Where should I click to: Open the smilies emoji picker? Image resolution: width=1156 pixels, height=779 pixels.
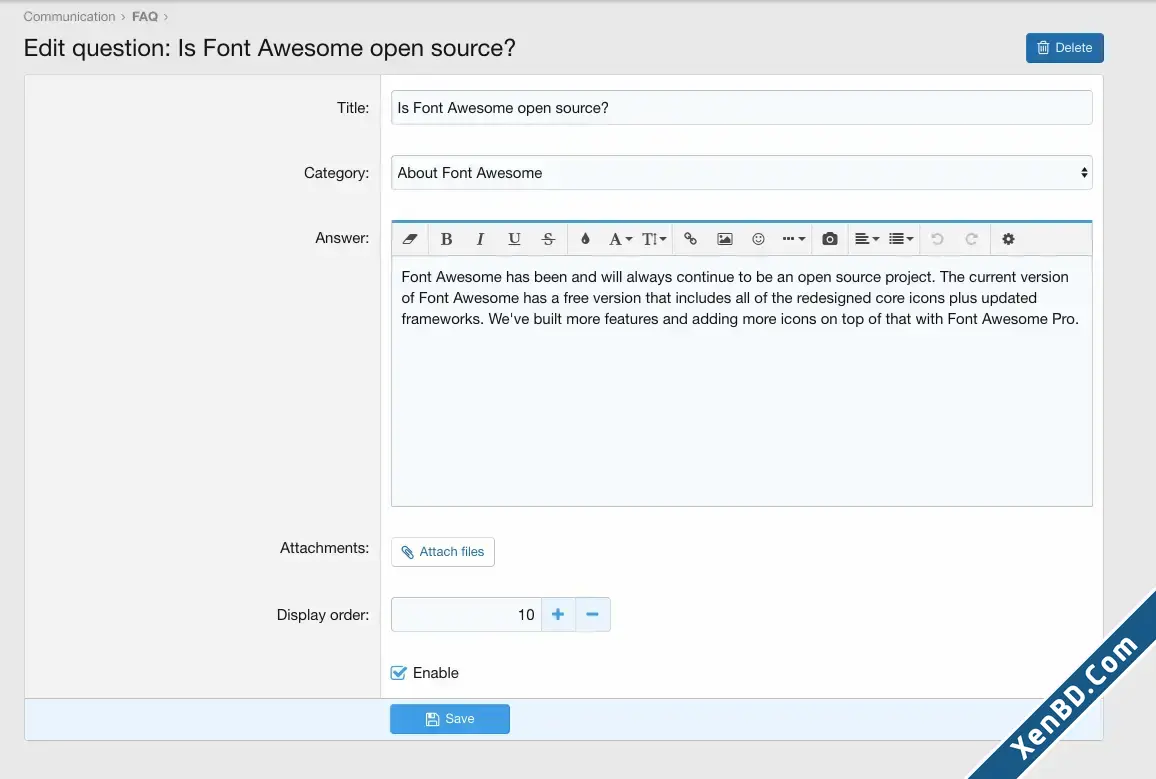click(758, 239)
